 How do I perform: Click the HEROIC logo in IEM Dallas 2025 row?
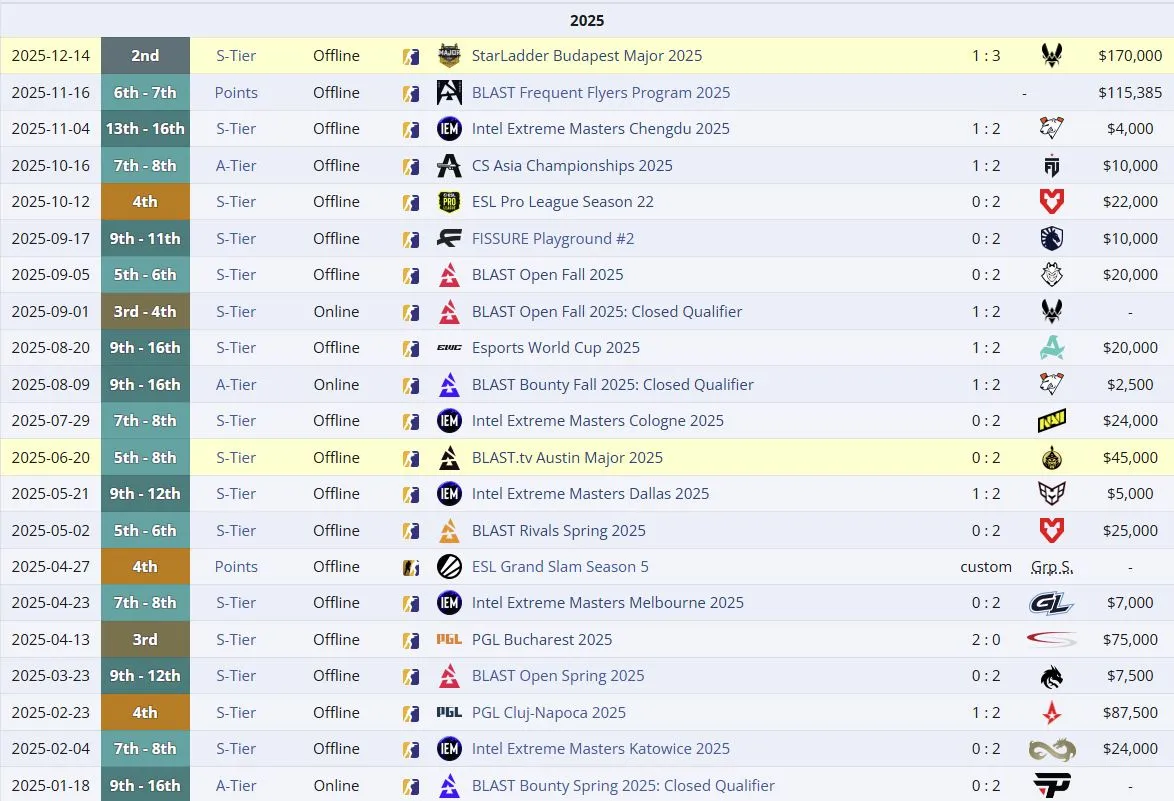click(x=1051, y=493)
